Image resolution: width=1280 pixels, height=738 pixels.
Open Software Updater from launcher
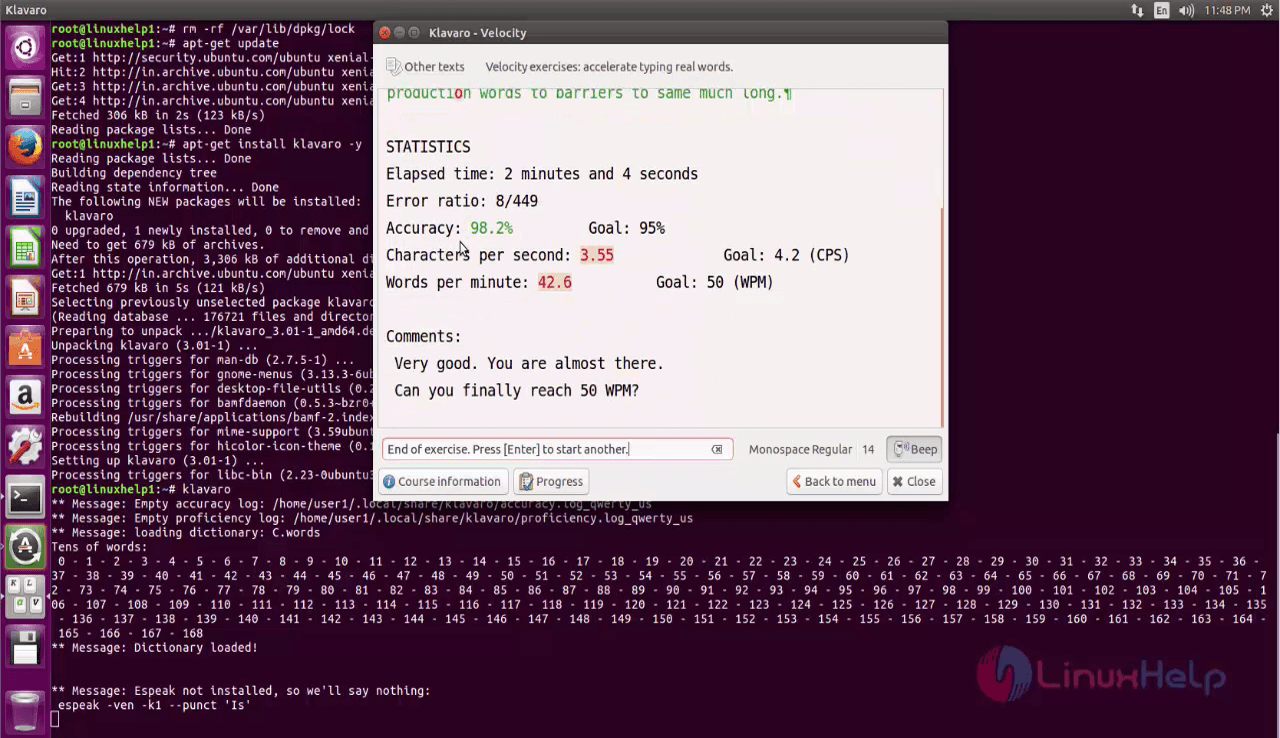25,547
